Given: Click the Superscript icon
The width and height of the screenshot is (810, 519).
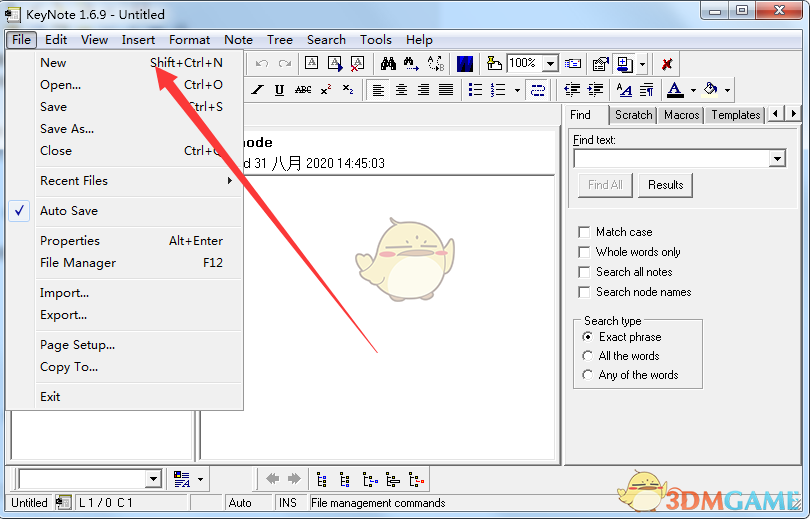Looking at the screenshot, I should coord(326,90).
